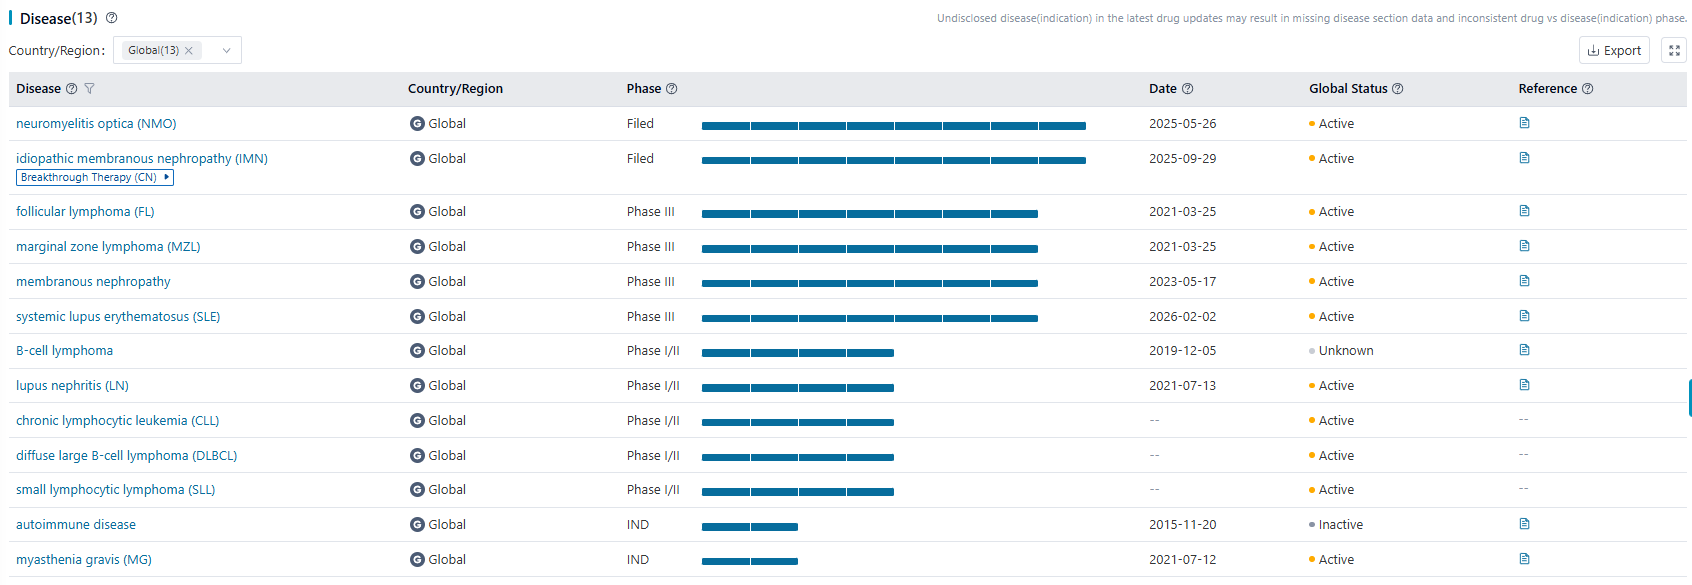The width and height of the screenshot is (1692, 585).
Task: Click the autoimmune disease IND progress bar
Action: (749, 527)
